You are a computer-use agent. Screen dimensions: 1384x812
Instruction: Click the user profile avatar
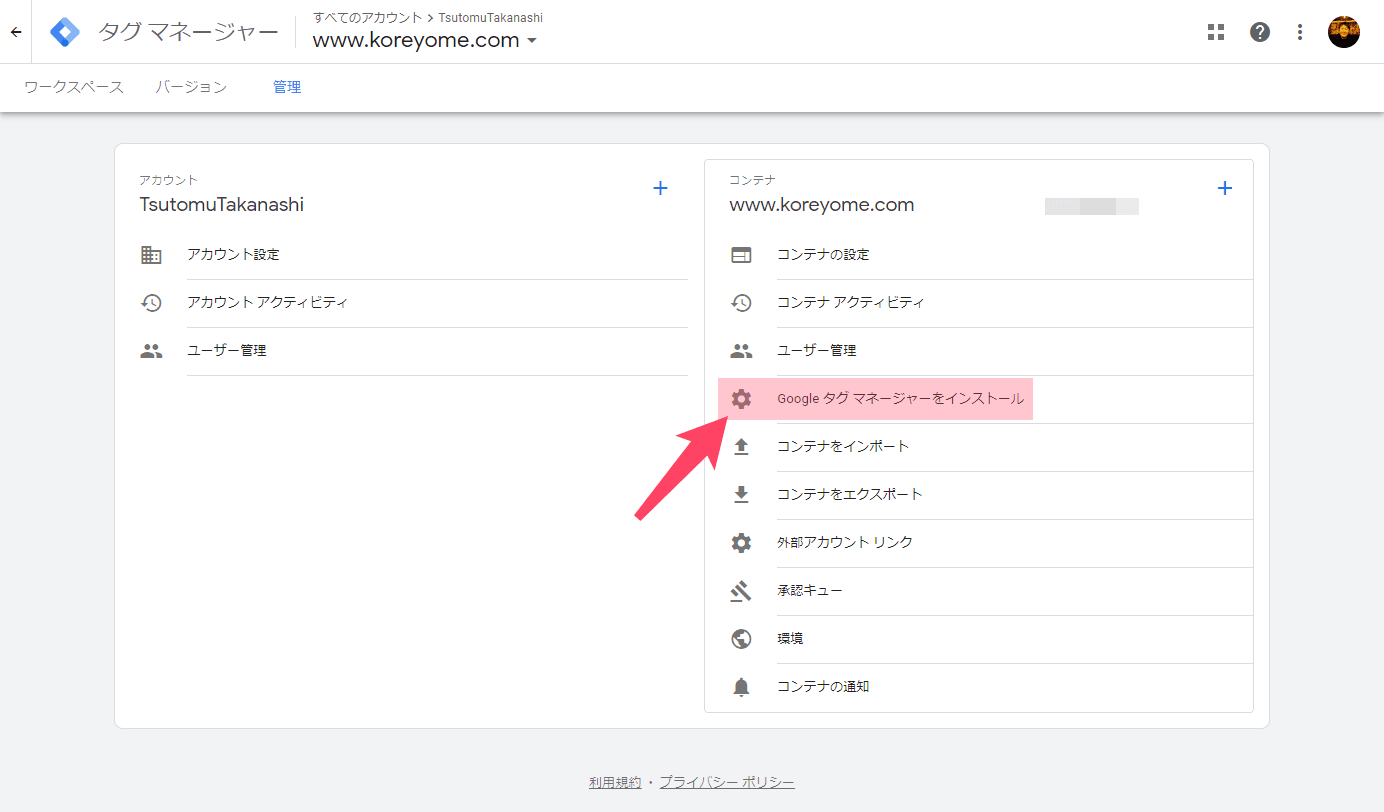(x=1344, y=32)
